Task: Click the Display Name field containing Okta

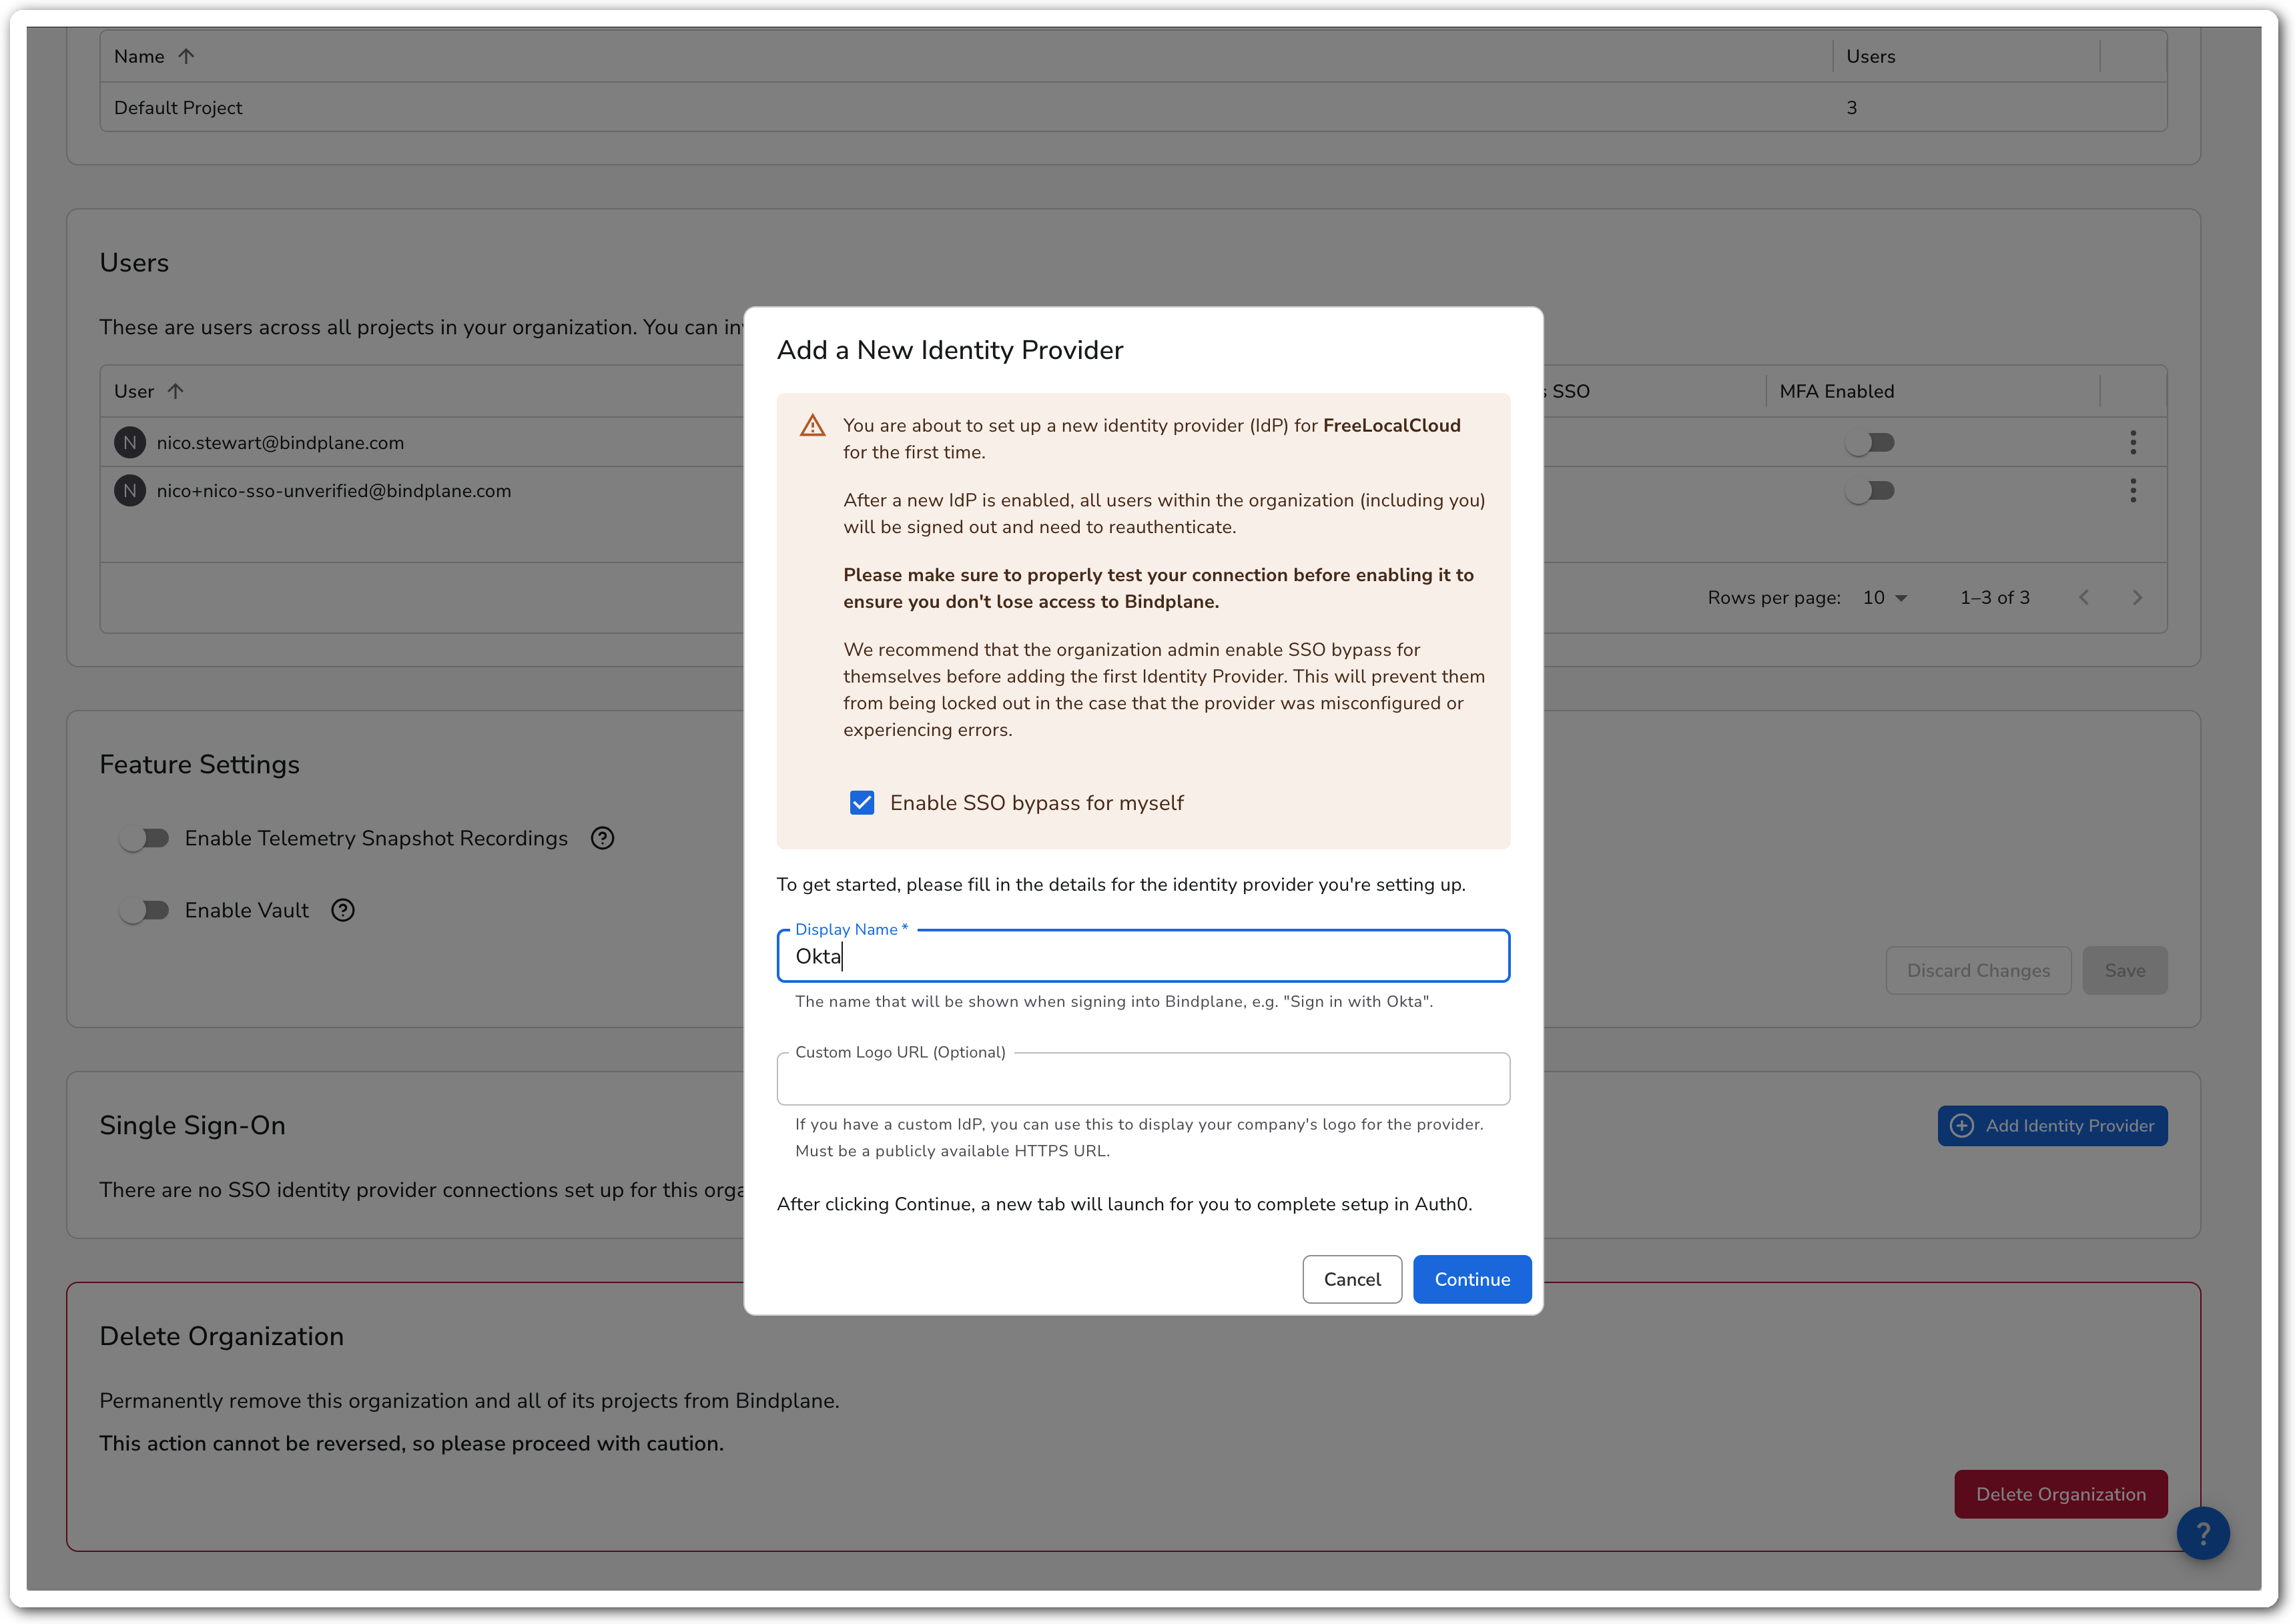Action: point(1142,957)
